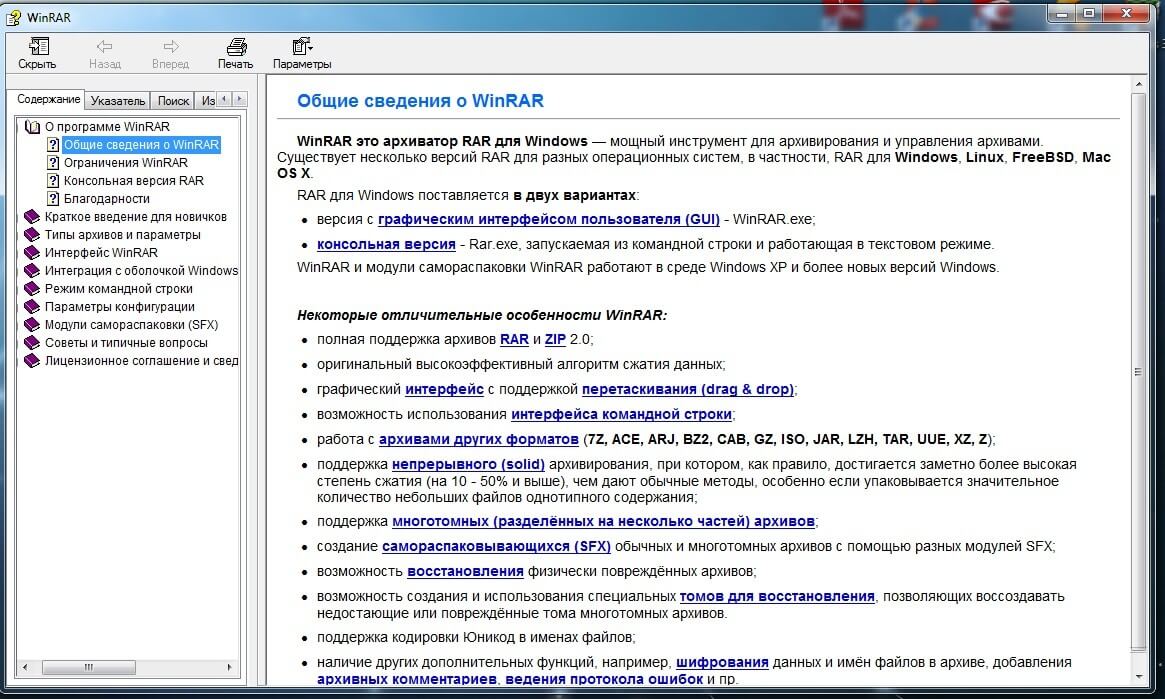Open the консольная версия link
This screenshot has height=699, width=1165.
coord(386,244)
